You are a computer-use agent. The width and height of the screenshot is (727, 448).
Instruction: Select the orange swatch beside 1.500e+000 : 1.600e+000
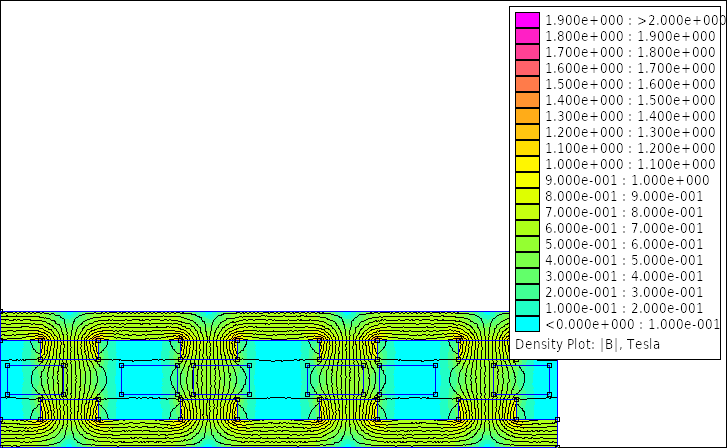(x=527, y=84)
